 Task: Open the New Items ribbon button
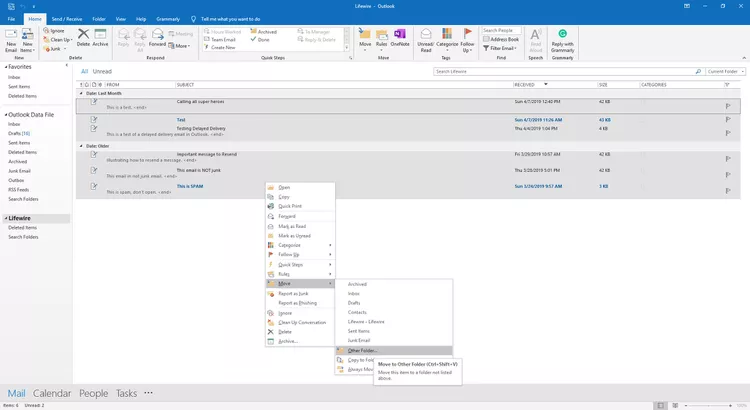click(27, 40)
